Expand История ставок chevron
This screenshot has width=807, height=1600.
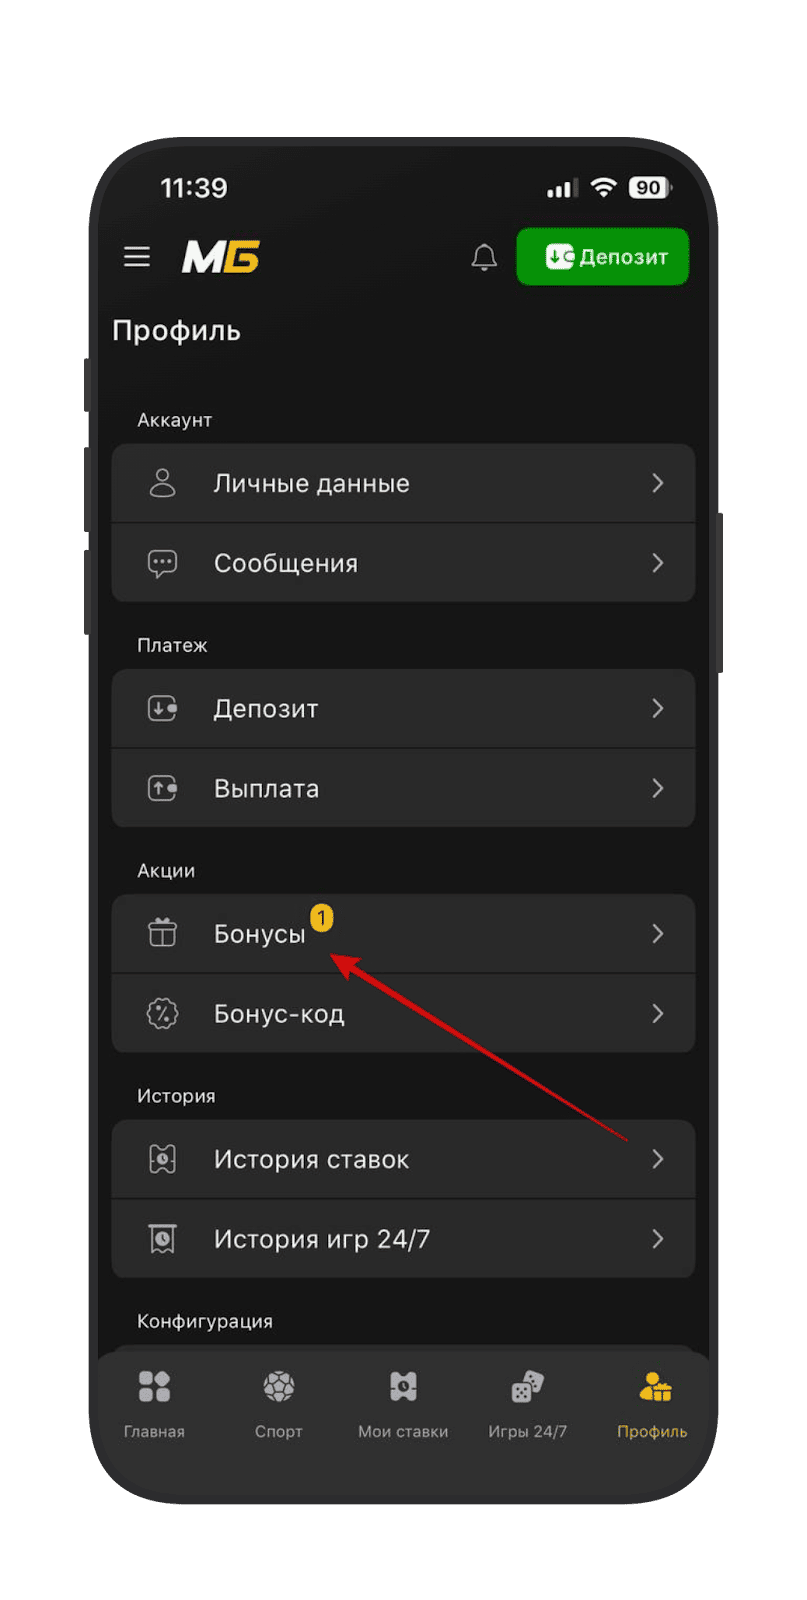(658, 1159)
